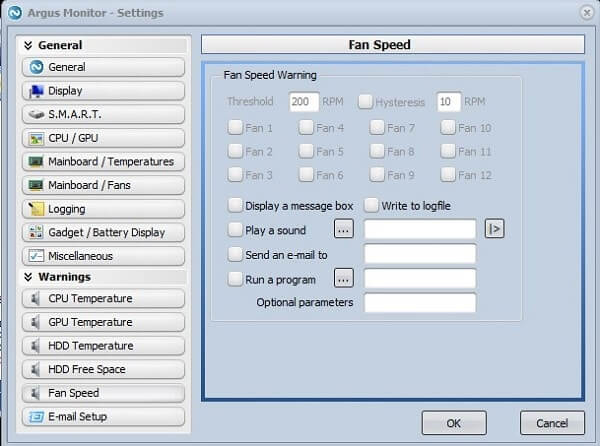Click the General sidebar item icon

click(x=36, y=67)
